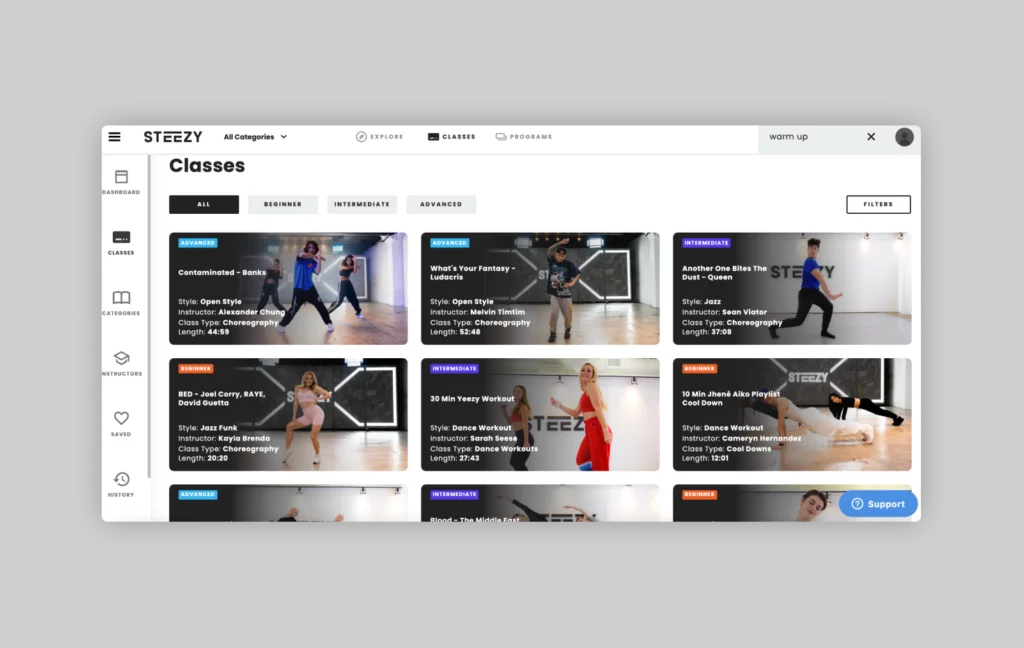Select the All level filter
The height and width of the screenshot is (648, 1024).
pyautogui.click(x=204, y=204)
